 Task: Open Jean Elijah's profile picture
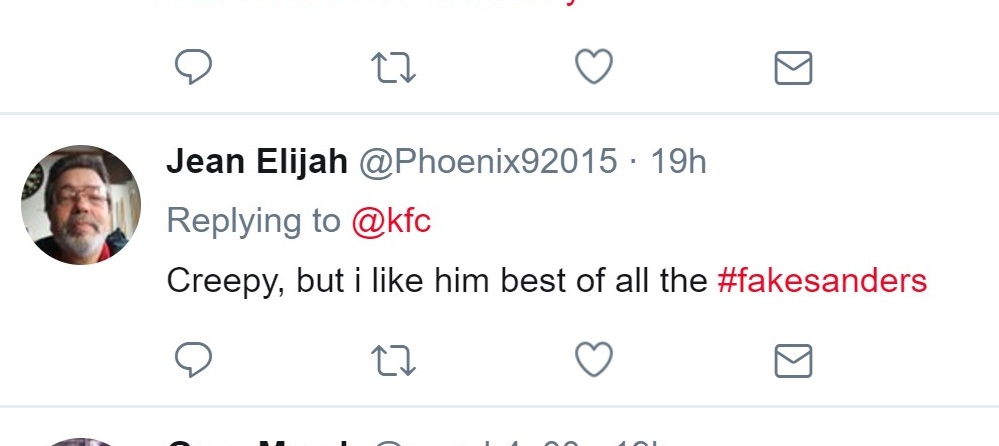81,205
